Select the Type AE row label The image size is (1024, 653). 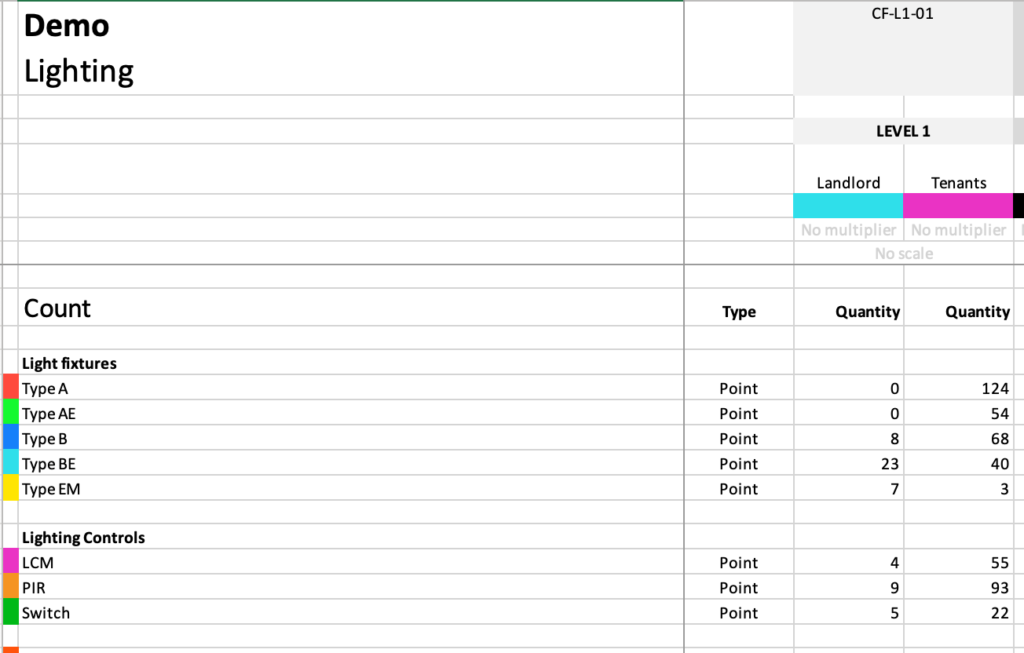[49, 414]
